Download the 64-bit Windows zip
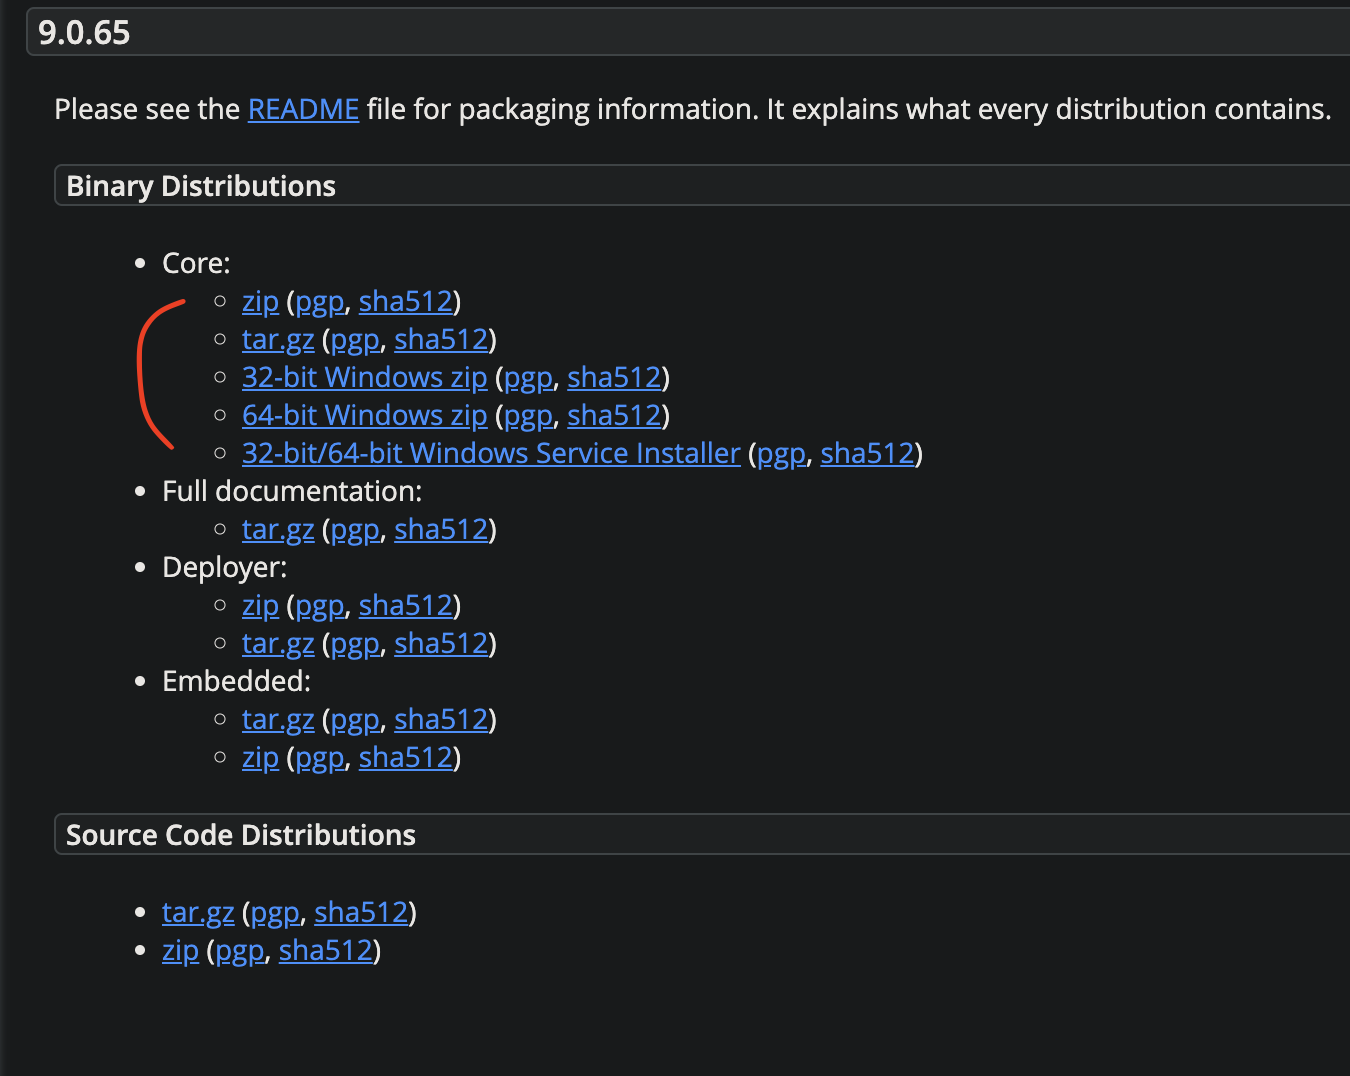This screenshot has width=1350, height=1076. click(x=364, y=416)
